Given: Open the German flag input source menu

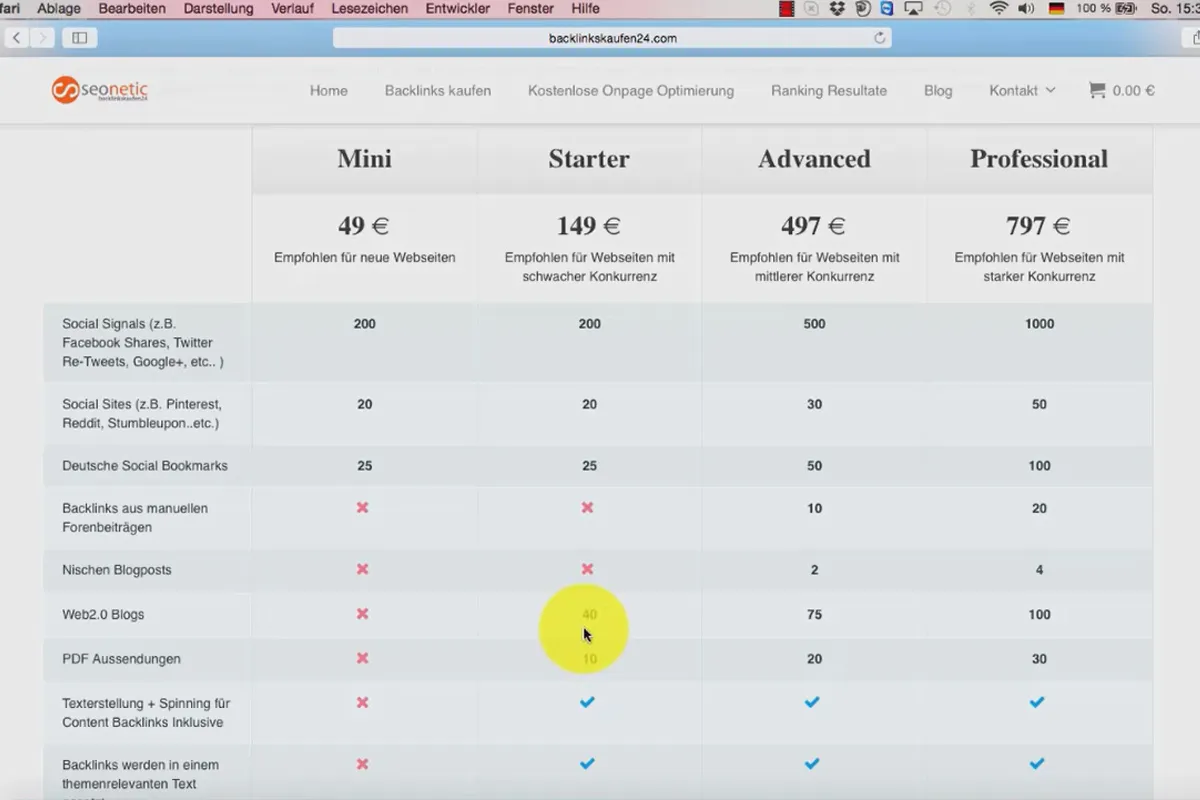Looking at the screenshot, I should [x=1055, y=8].
